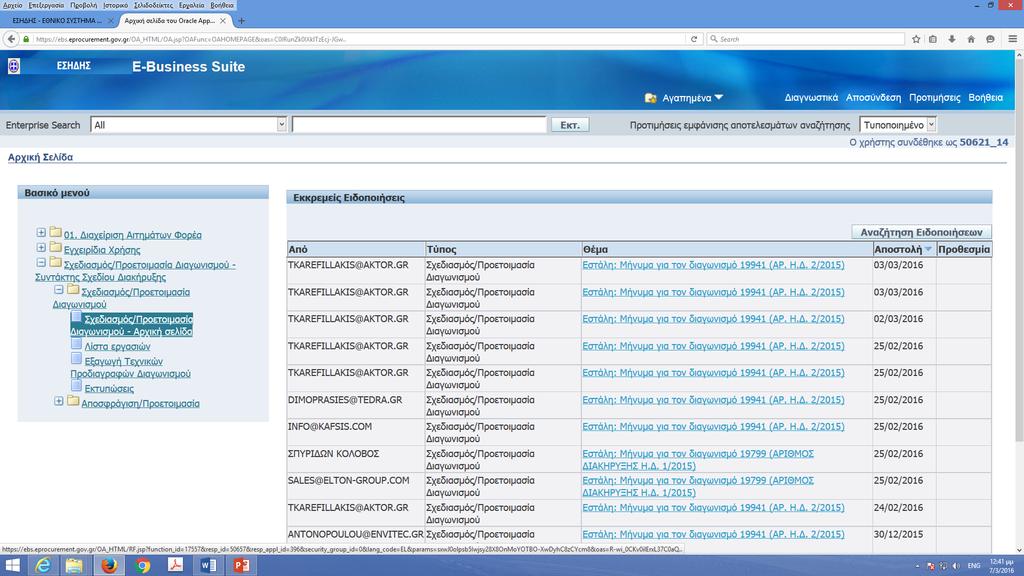Close the ΕΣΗΔΗΣ browser tab

pyautogui.click(x=110, y=21)
